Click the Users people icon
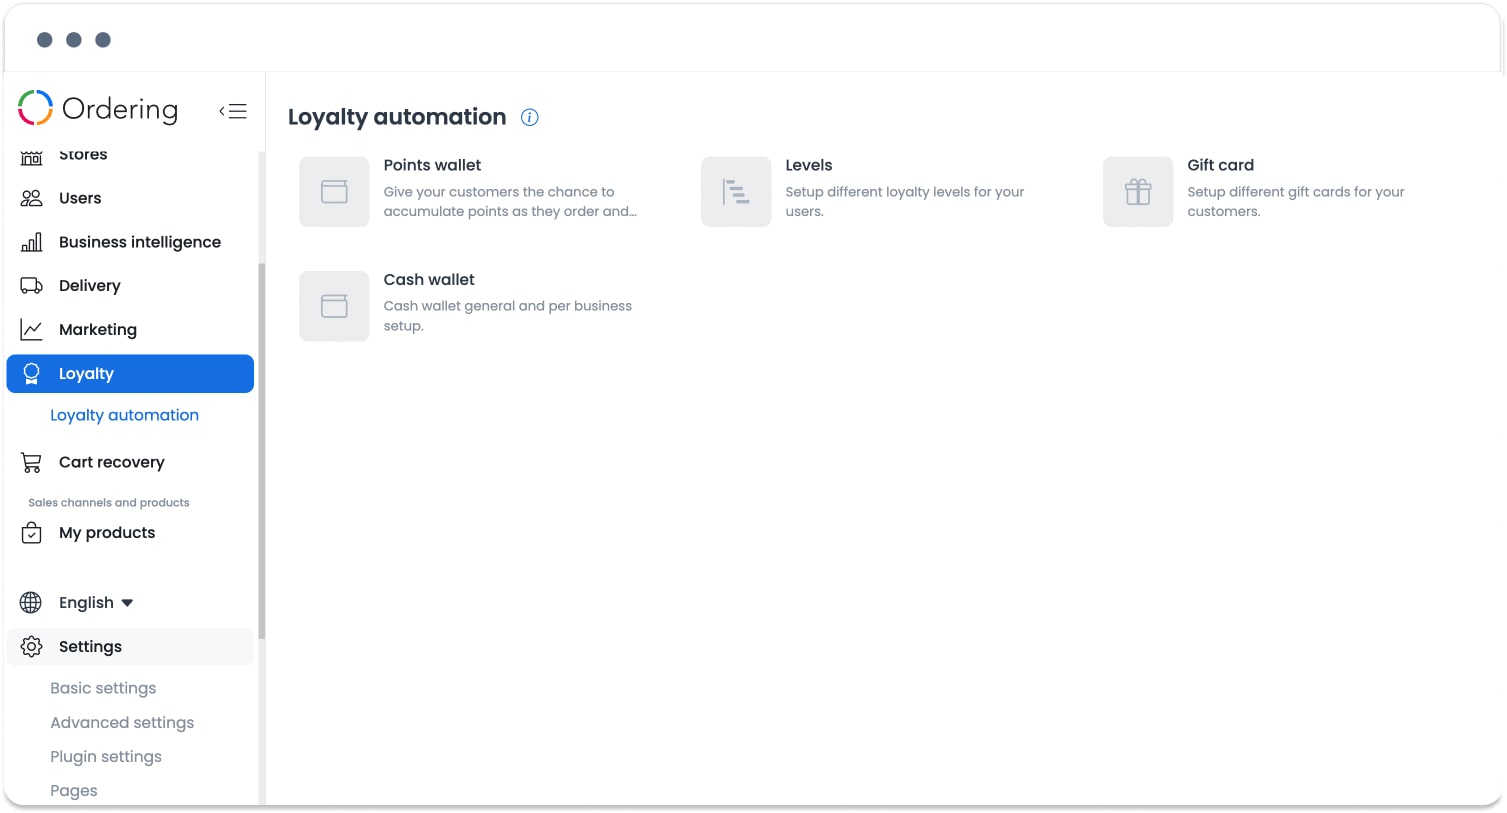 [x=32, y=198]
